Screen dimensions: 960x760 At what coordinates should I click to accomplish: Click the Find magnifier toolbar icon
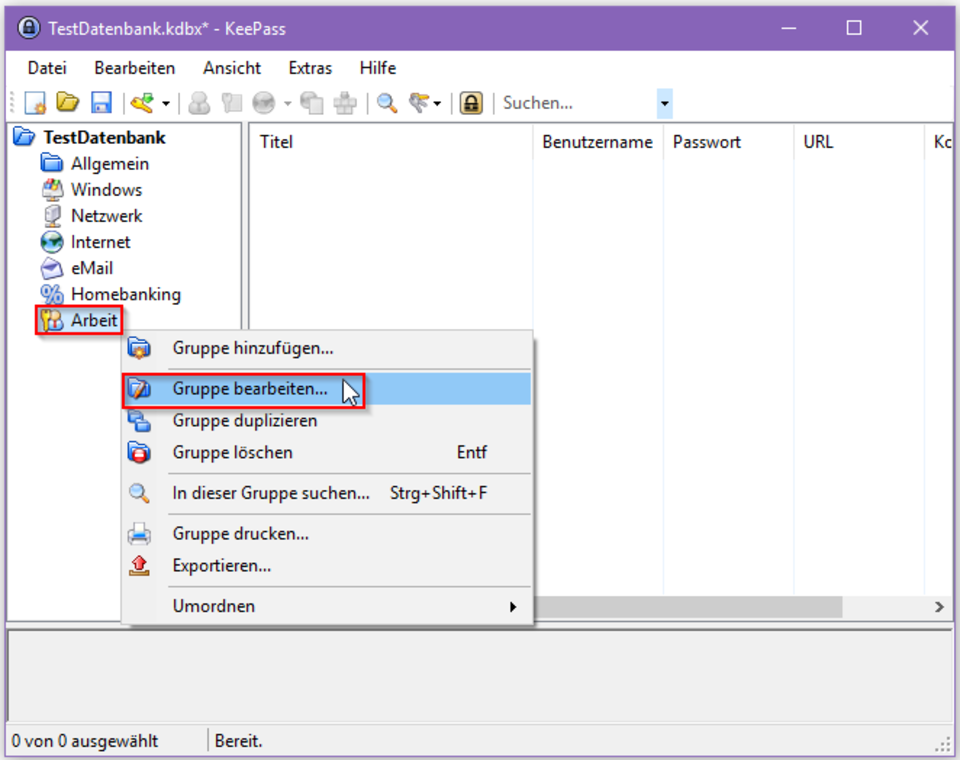(x=387, y=103)
